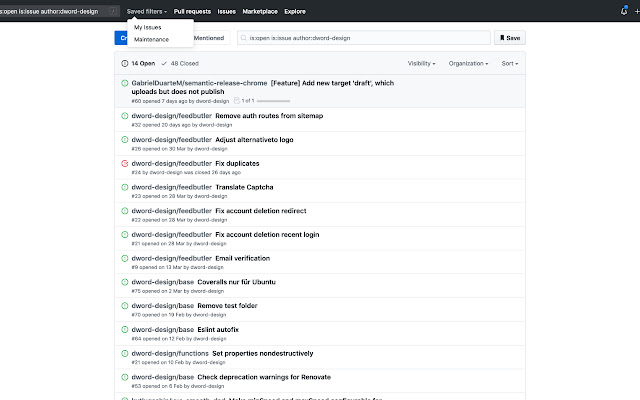Click closed-issue icon beside Fix duplicates
Screen dimensions: 640x400
pos(125,162)
